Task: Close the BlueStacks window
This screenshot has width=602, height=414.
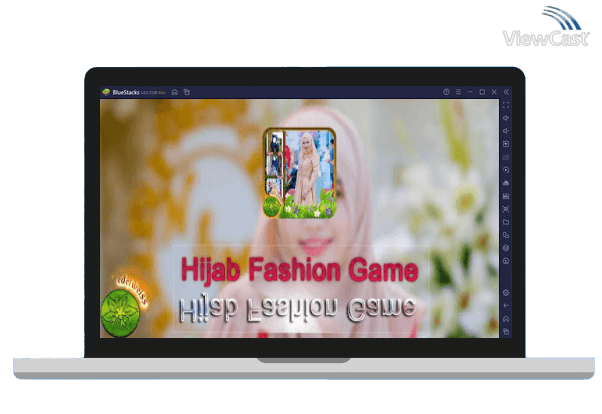Action: point(494,92)
